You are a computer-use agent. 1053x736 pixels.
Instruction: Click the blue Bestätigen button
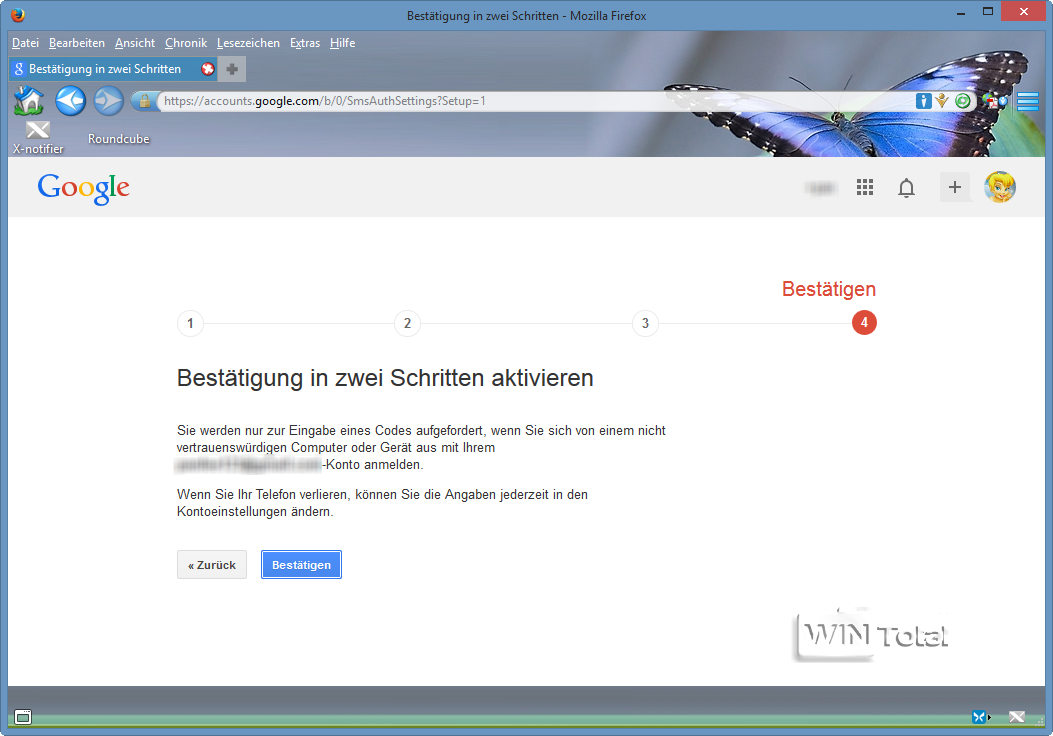click(301, 565)
